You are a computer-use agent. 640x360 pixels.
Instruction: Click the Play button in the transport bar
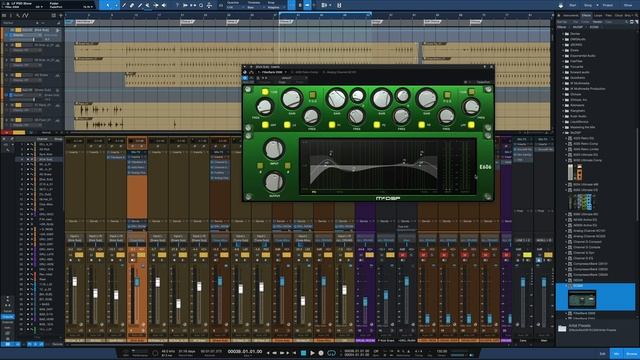click(x=312, y=353)
